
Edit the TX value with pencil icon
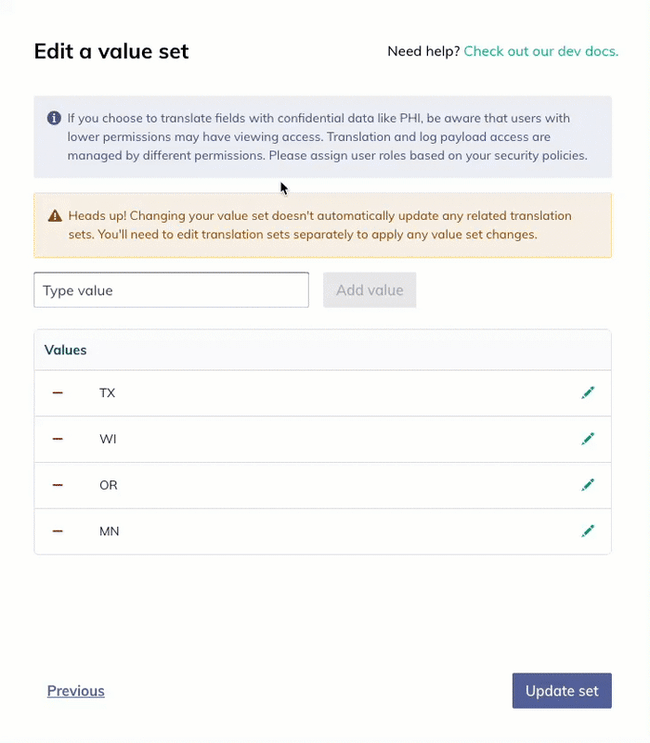588,393
